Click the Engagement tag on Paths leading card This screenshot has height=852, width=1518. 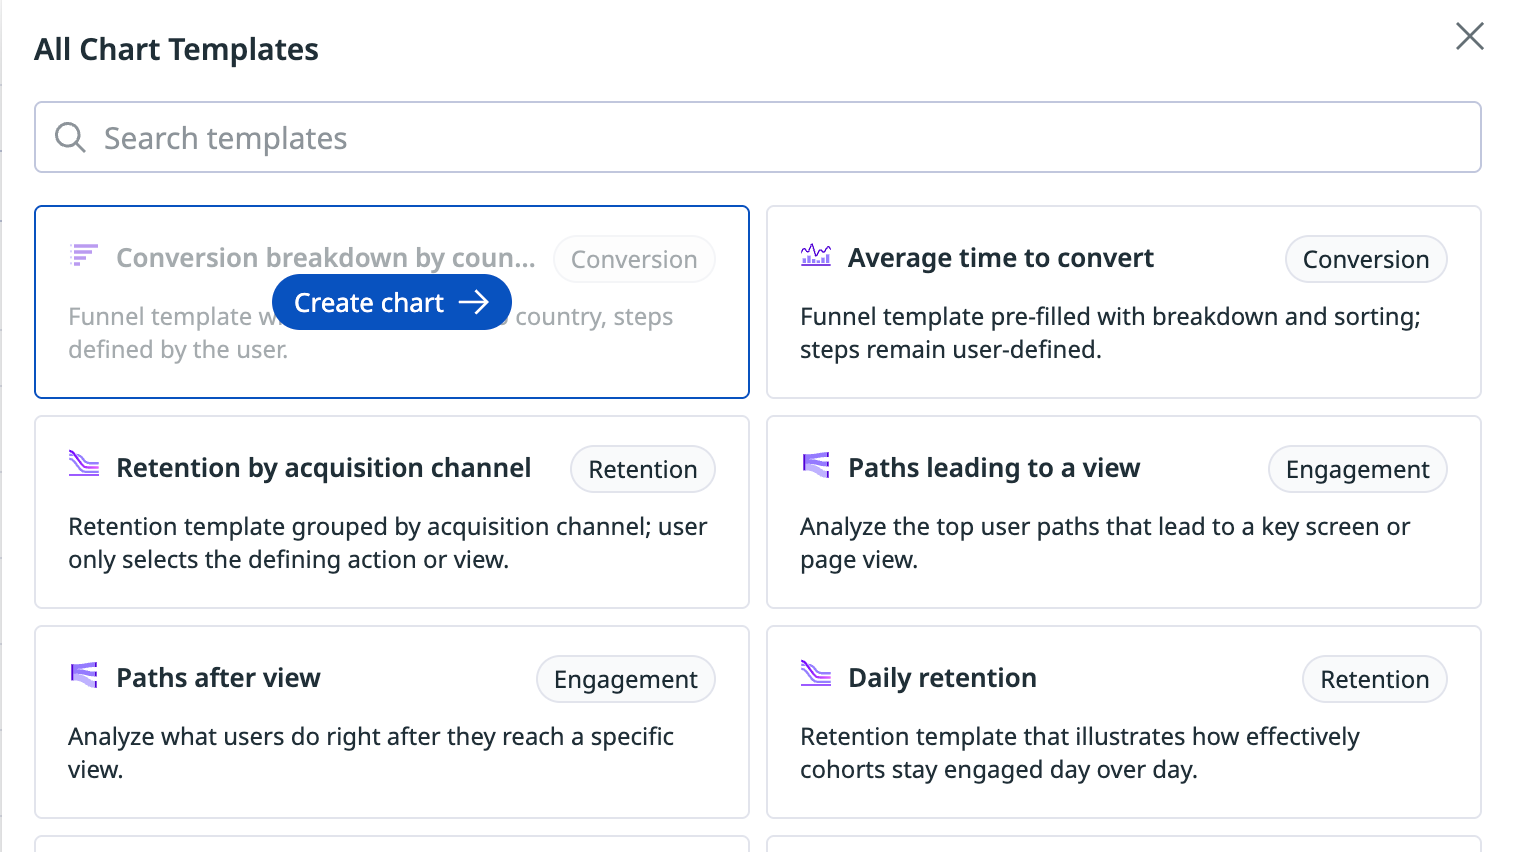[1357, 469]
